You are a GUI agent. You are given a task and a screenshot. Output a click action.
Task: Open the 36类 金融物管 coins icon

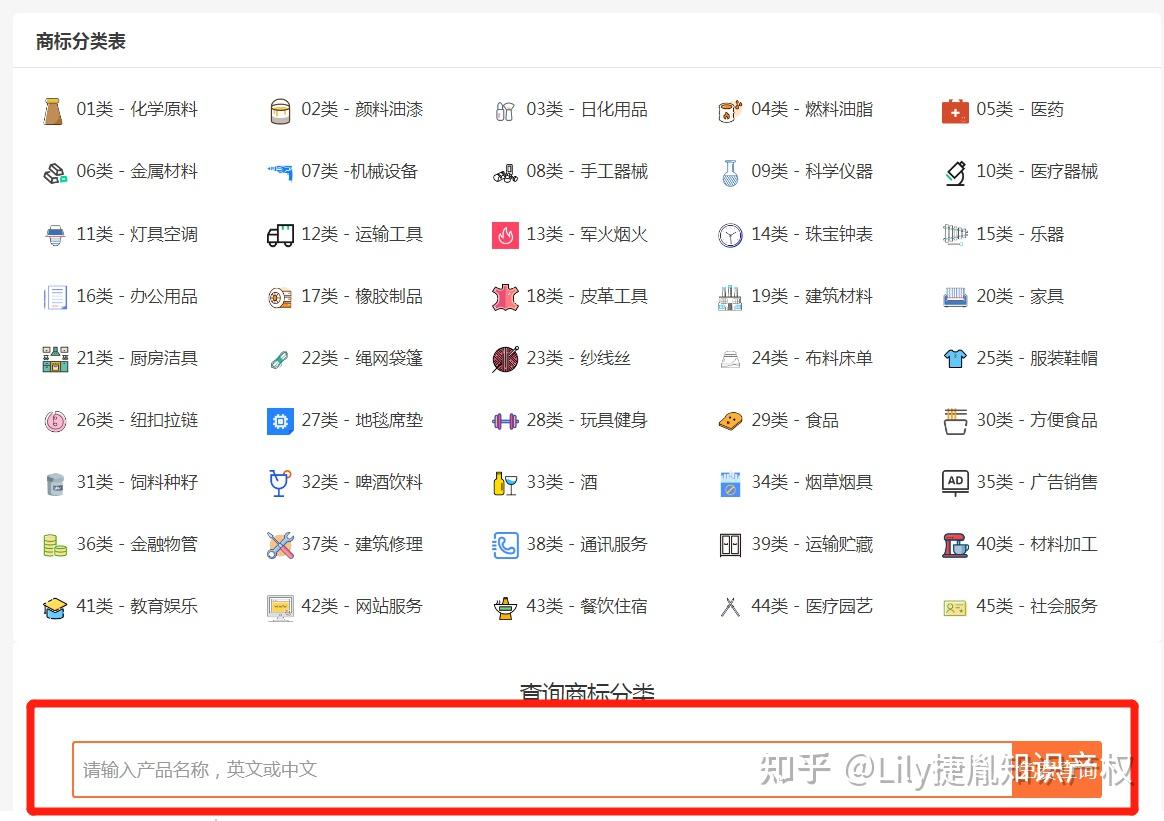[56, 544]
